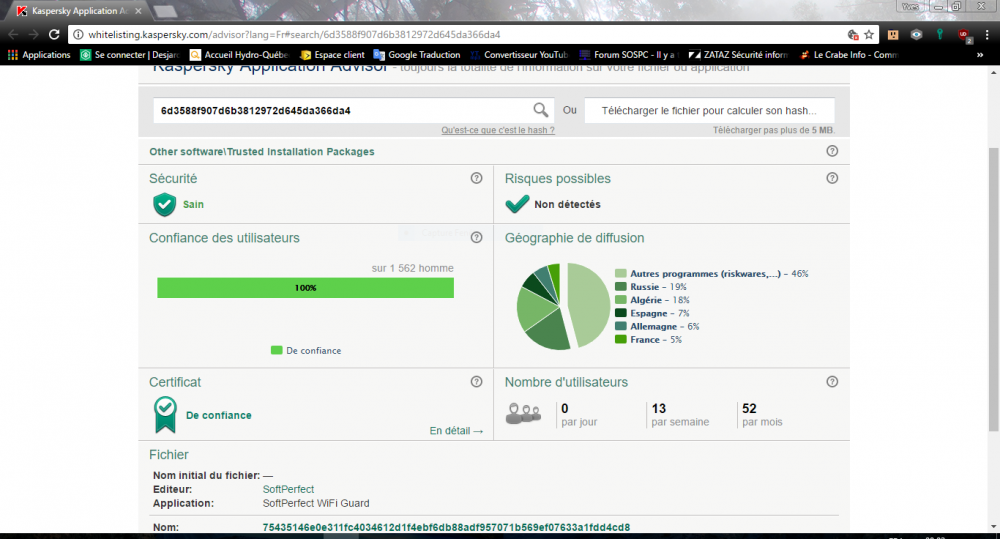Click the France legend color swatch
This screenshot has width=1000, height=539.
click(621, 339)
